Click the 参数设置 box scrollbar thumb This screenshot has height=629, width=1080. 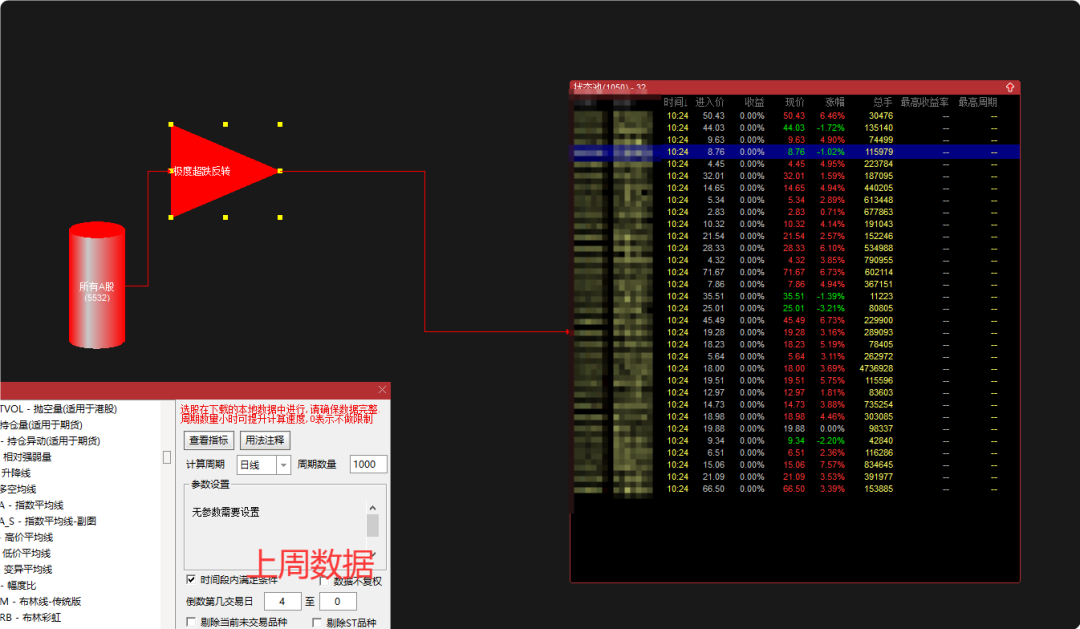(x=373, y=525)
